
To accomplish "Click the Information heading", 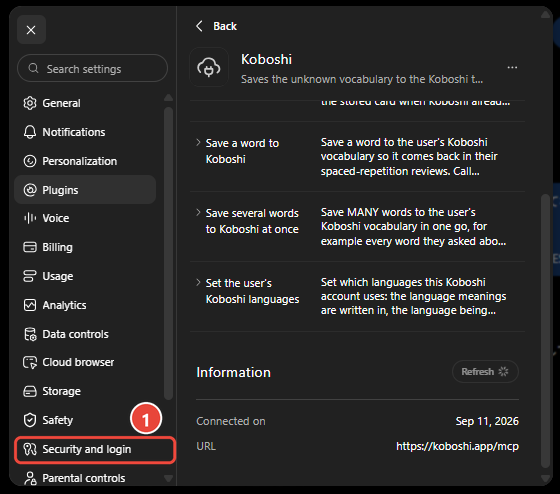I will coord(233,372).
